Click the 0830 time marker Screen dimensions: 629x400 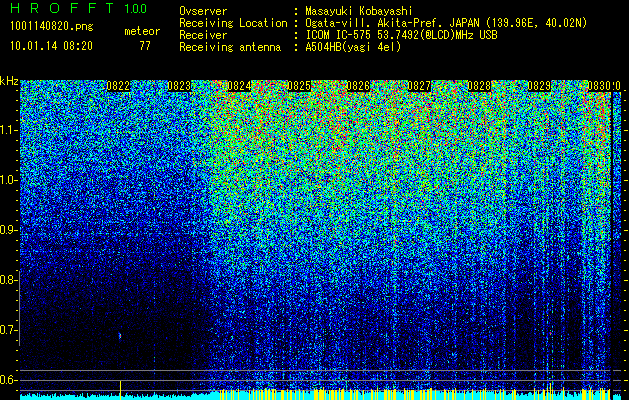pyautogui.click(x=599, y=86)
